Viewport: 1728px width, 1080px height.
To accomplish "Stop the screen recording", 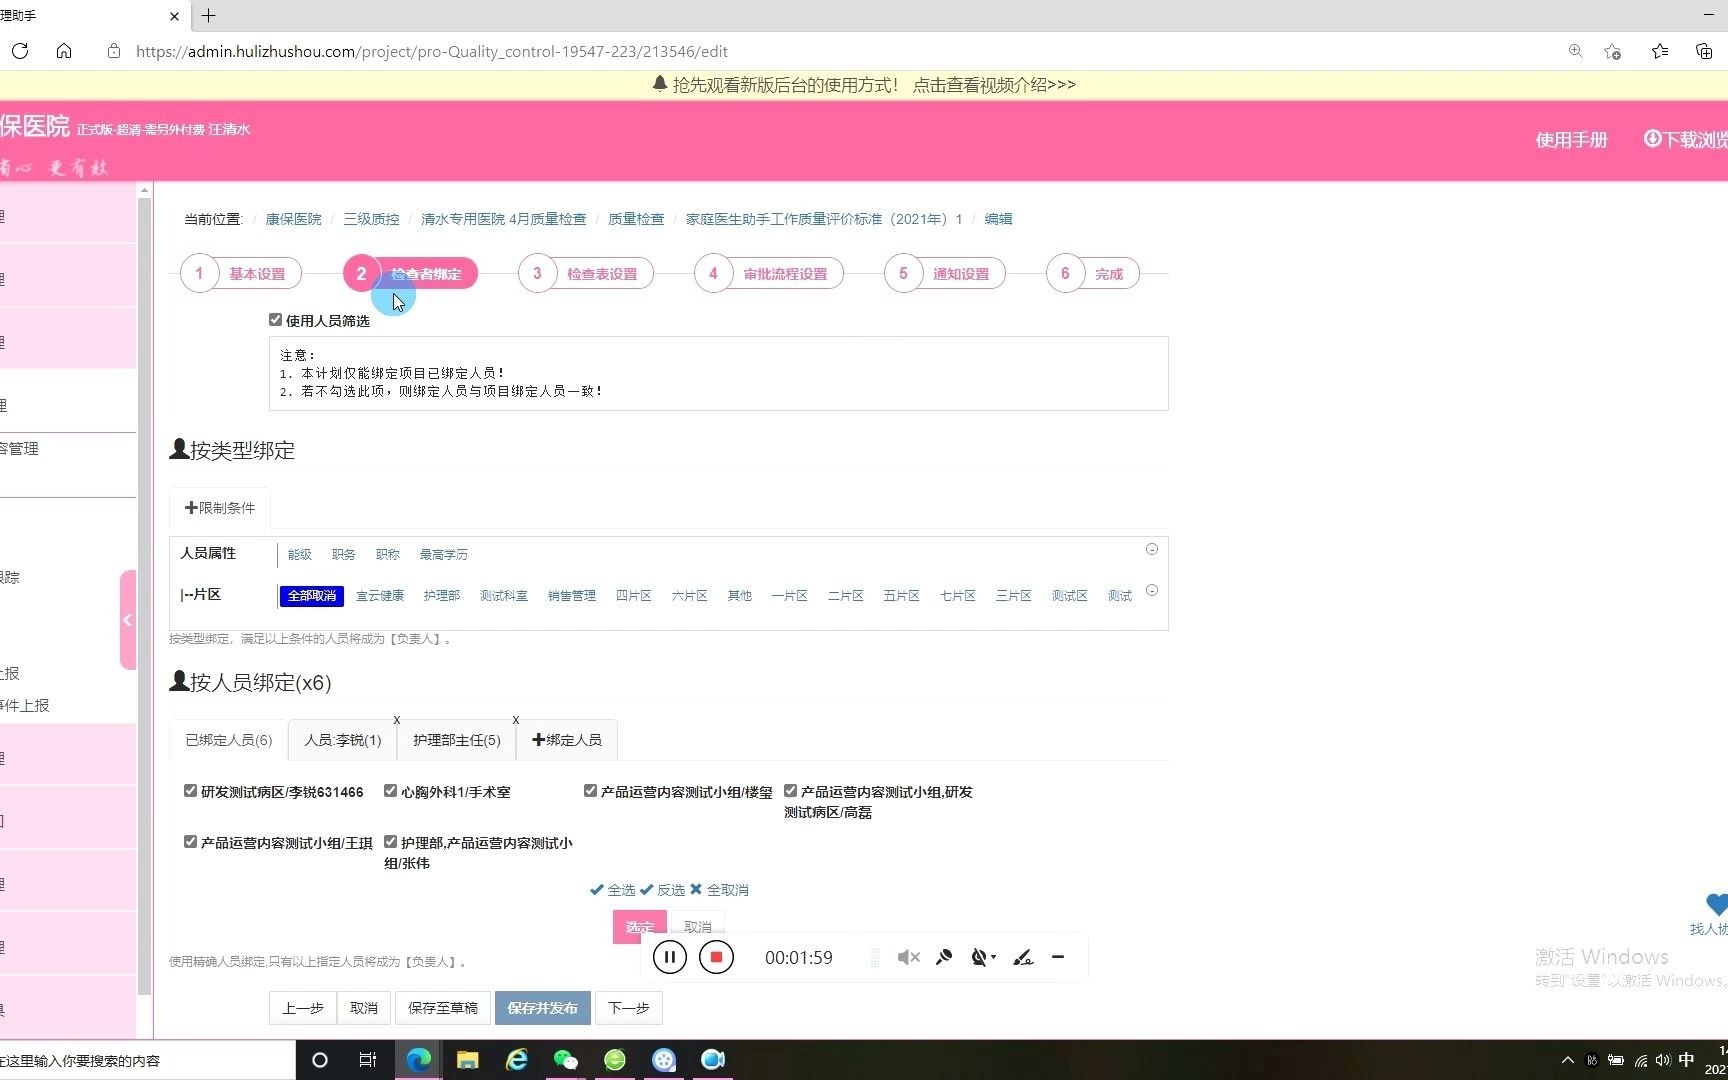I will [x=716, y=957].
